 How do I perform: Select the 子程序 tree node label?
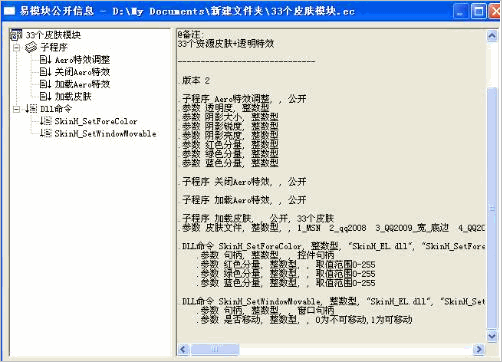coord(54,47)
